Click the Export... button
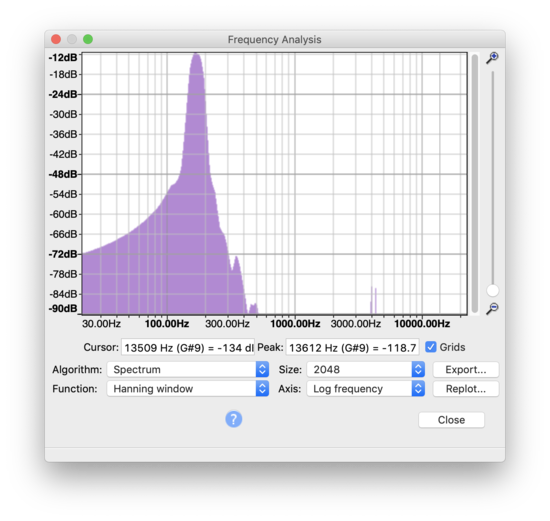The width and height of the screenshot is (550, 521). point(465,369)
